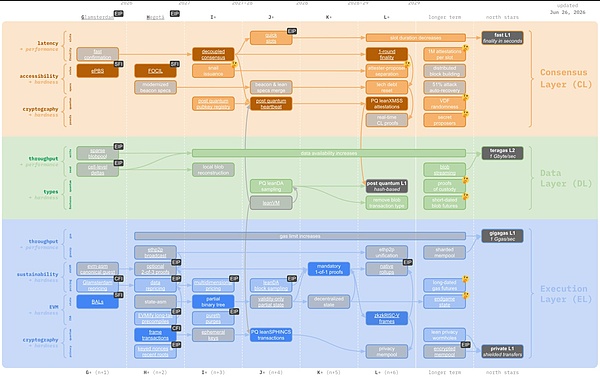Select the teragas L2 north star box

(502, 153)
